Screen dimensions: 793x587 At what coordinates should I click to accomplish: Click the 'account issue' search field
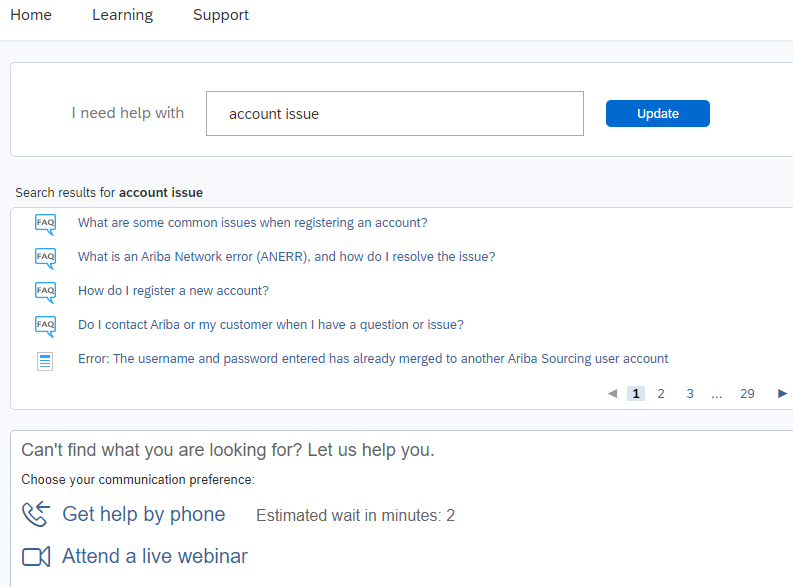point(394,114)
